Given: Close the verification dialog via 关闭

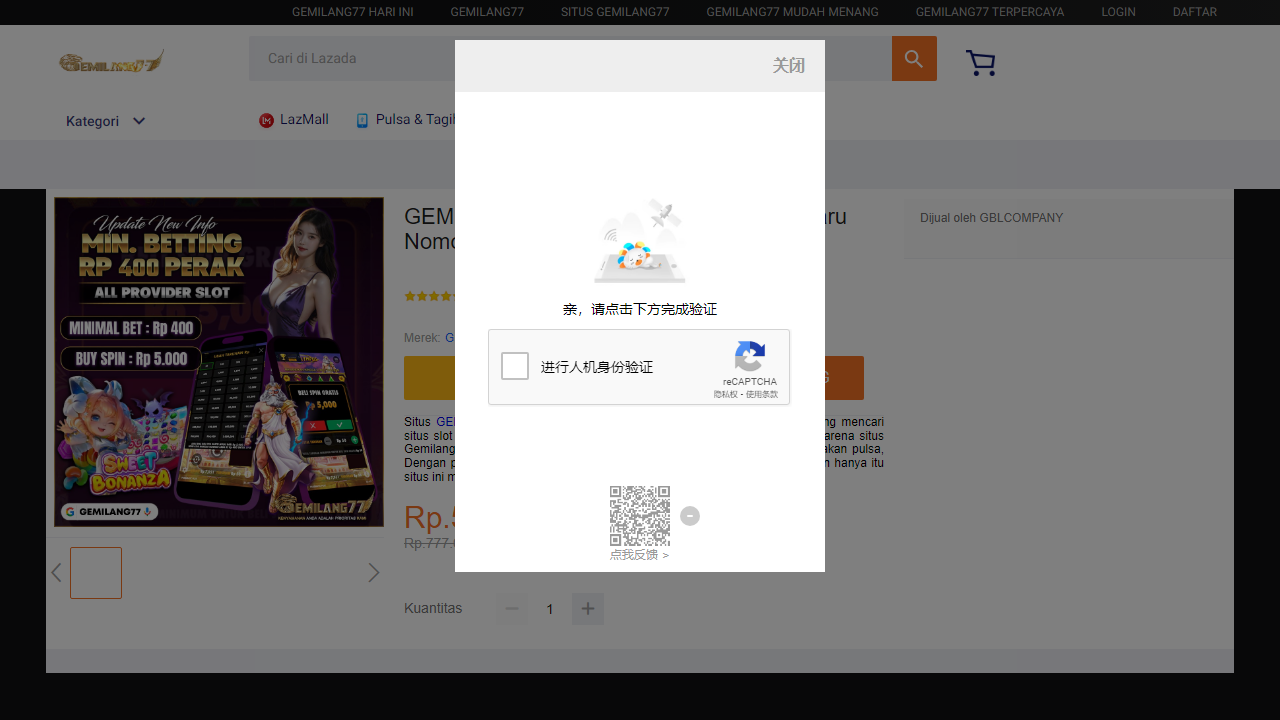Looking at the screenshot, I should (x=788, y=66).
